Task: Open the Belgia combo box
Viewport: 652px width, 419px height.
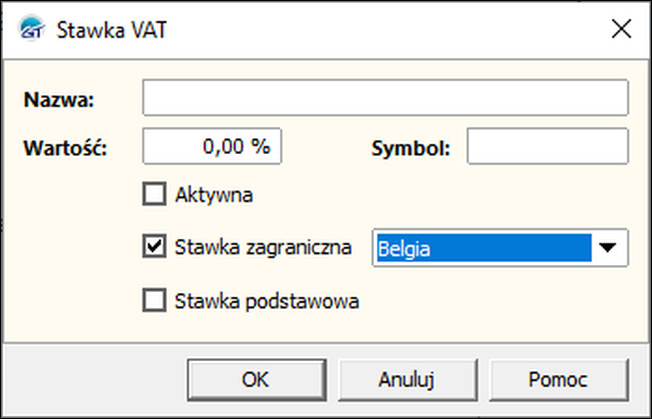Action: tap(500, 248)
